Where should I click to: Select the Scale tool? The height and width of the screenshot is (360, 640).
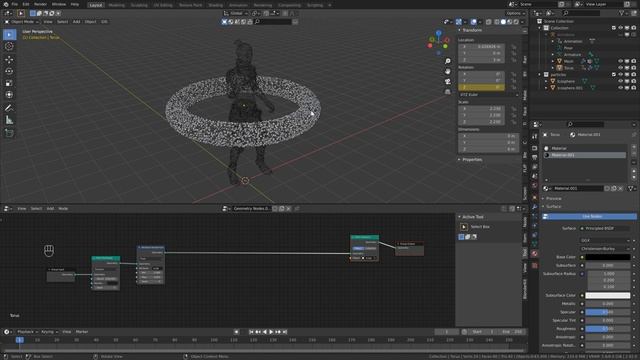tap(9, 83)
